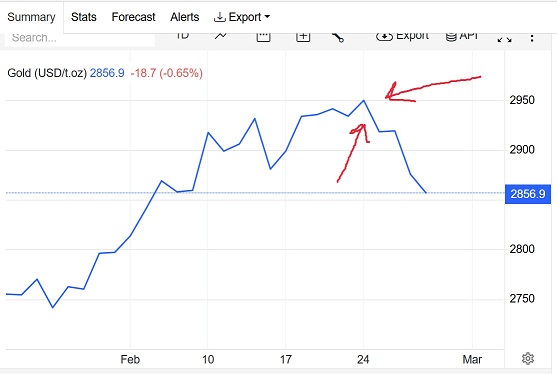
Task: Switch to the Summary tab
Action: 31,17
